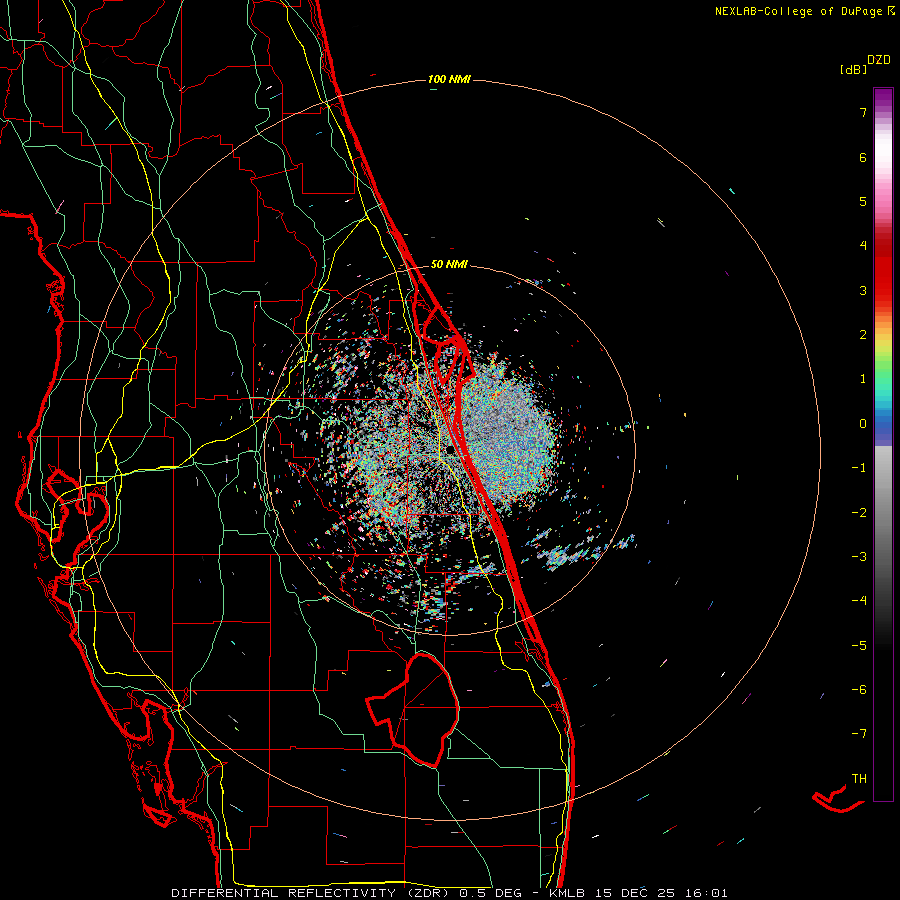The image size is (900, 900).
Task: Click the colorbar value "-4"
Action: pyautogui.click(x=859, y=601)
